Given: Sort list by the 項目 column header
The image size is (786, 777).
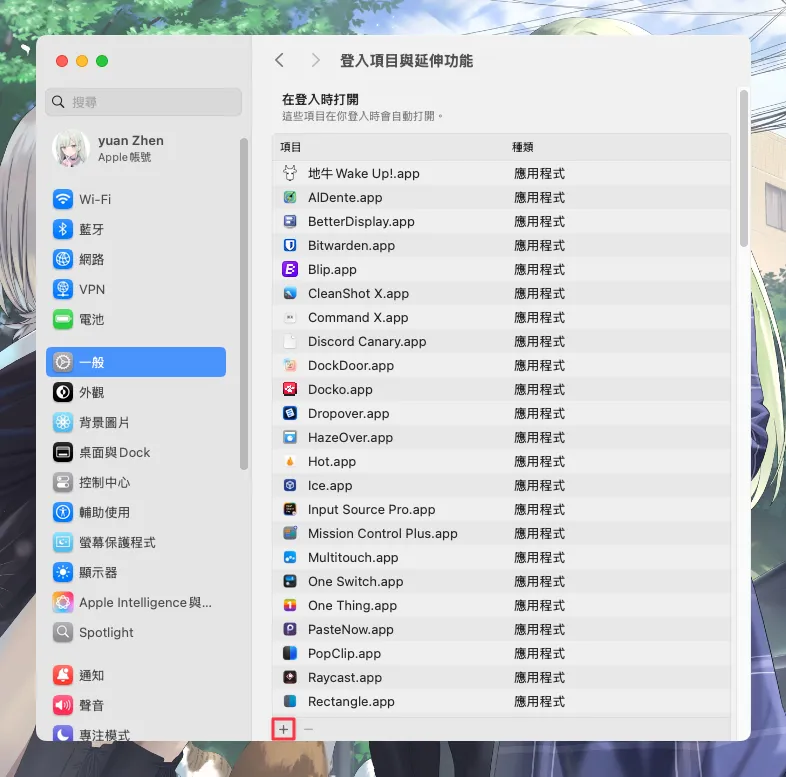Looking at the screenshot, I should point(291,147).
